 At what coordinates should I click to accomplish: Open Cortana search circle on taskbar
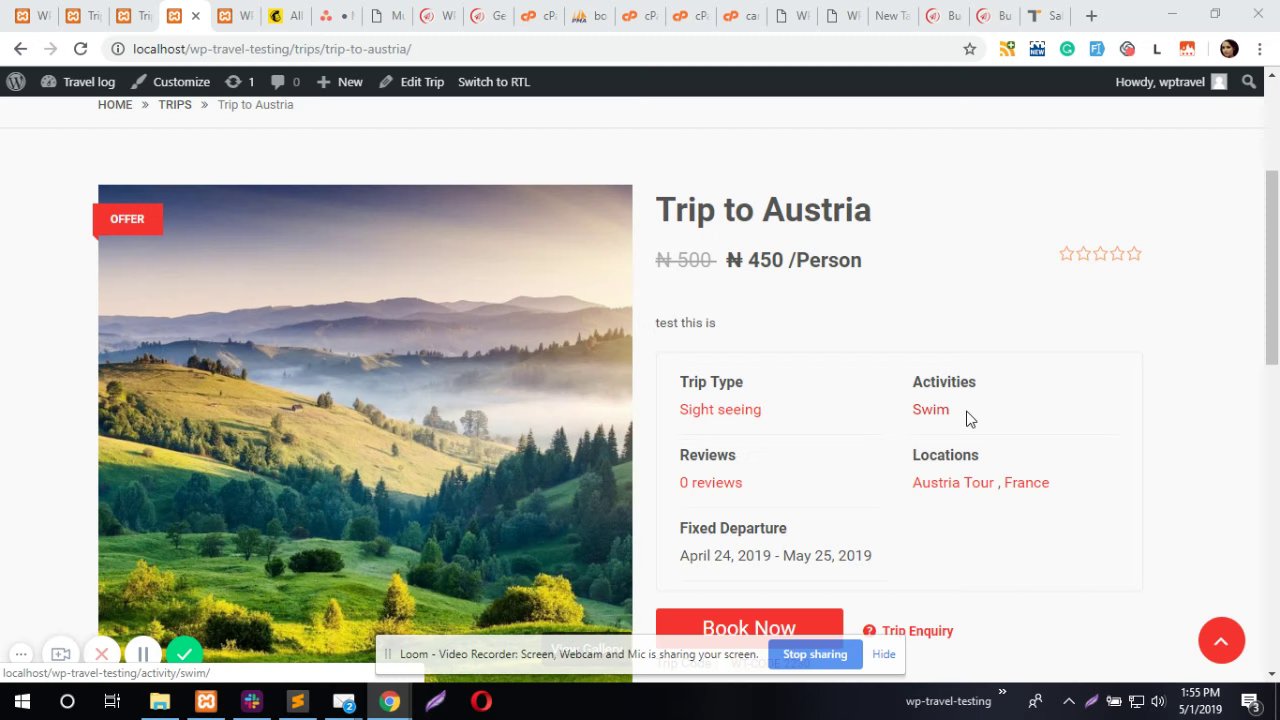(67, 701)
